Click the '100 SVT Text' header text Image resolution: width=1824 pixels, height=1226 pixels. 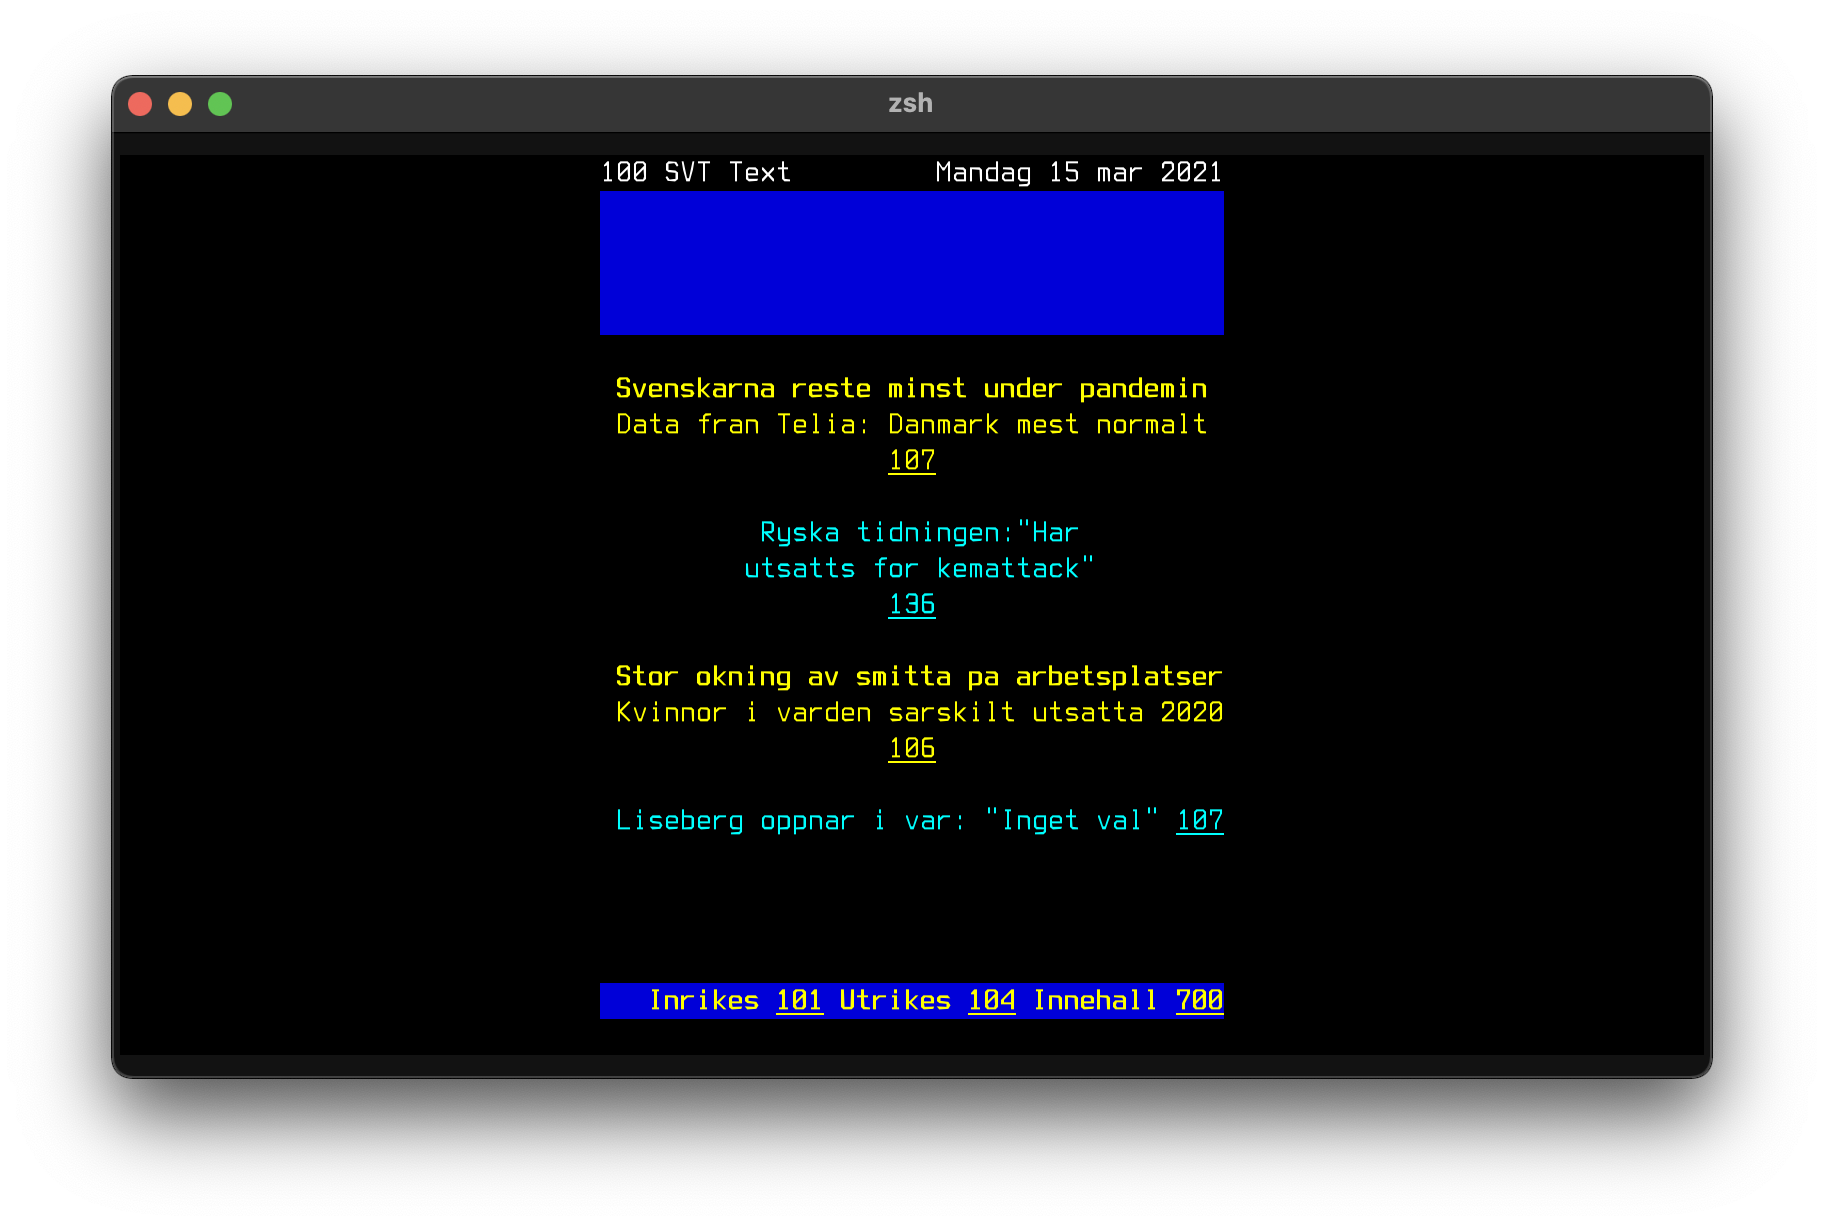tap(696, 172)
